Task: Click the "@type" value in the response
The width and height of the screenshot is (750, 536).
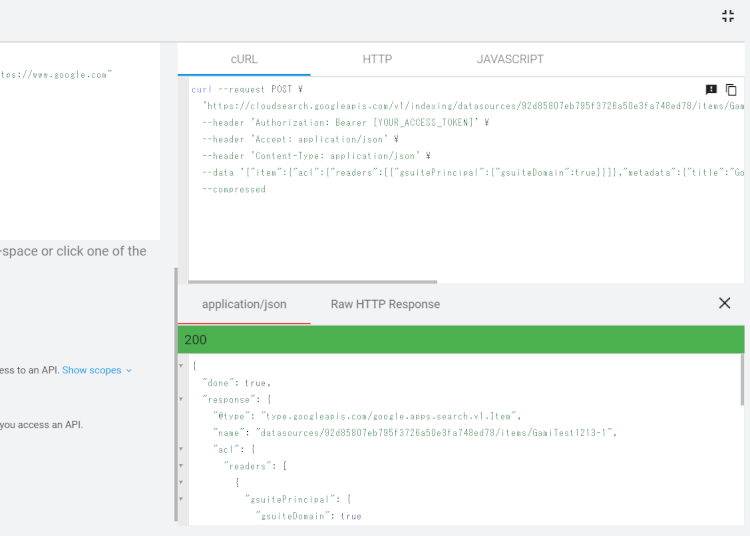Action: tap(390, 416)
